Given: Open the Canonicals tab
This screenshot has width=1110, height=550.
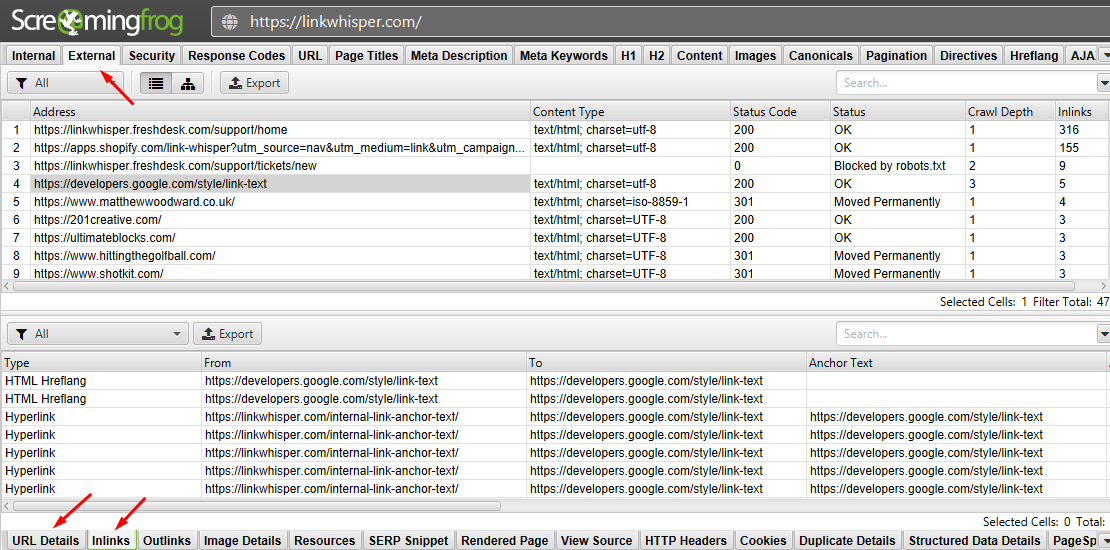Looking at the screenshot, I should click(x=821, y=56).
